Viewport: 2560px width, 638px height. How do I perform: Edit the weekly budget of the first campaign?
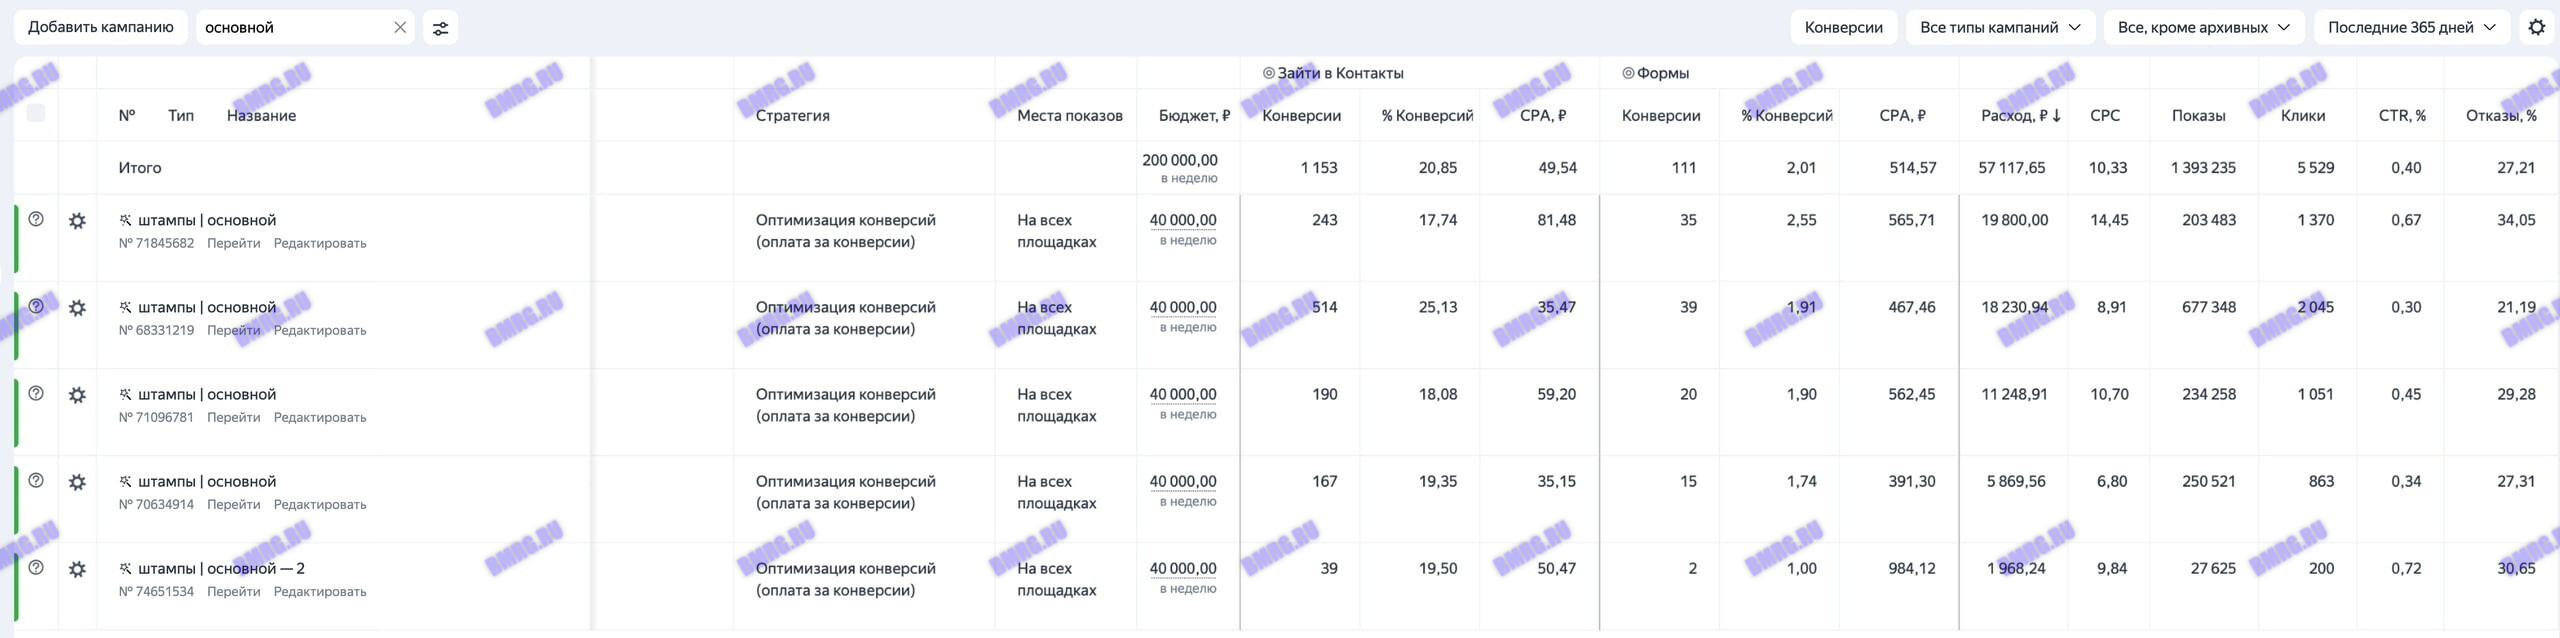click(x=1184, y=219)
